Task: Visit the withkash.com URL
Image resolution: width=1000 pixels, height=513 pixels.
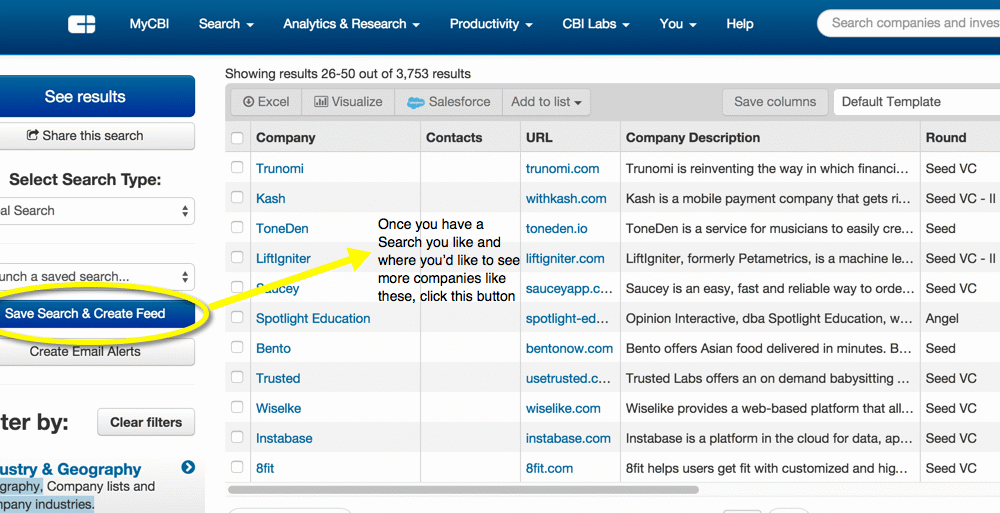Action: coord(566,198)
